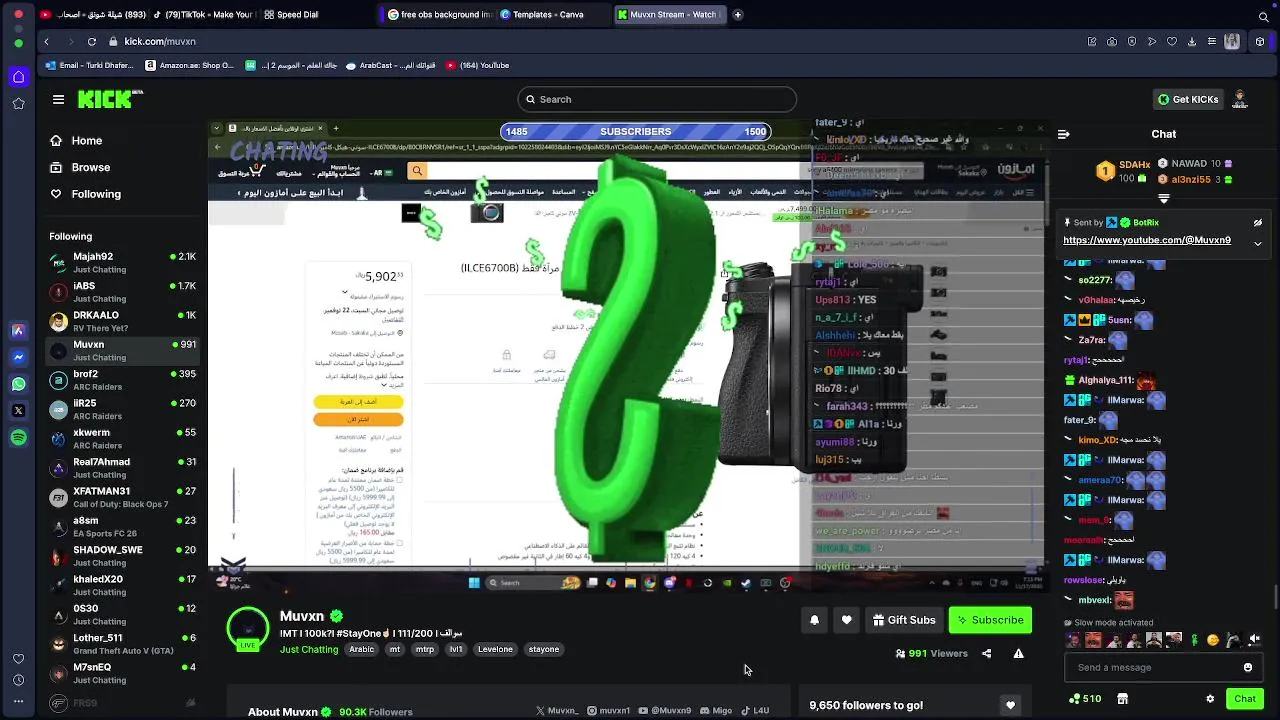Open Messenger in browser sidebar

click(x=18, y=357)
